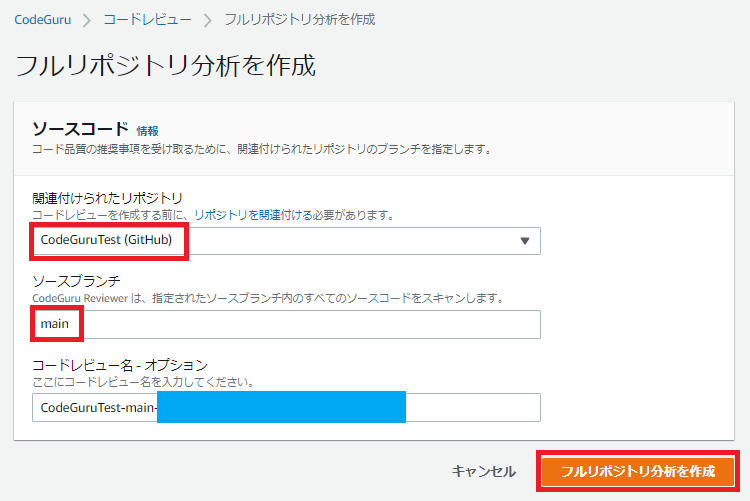The height and width of the screenshot is (501, 750).
Task: Click the ソースコード section heading
Action: click(80, 129)
